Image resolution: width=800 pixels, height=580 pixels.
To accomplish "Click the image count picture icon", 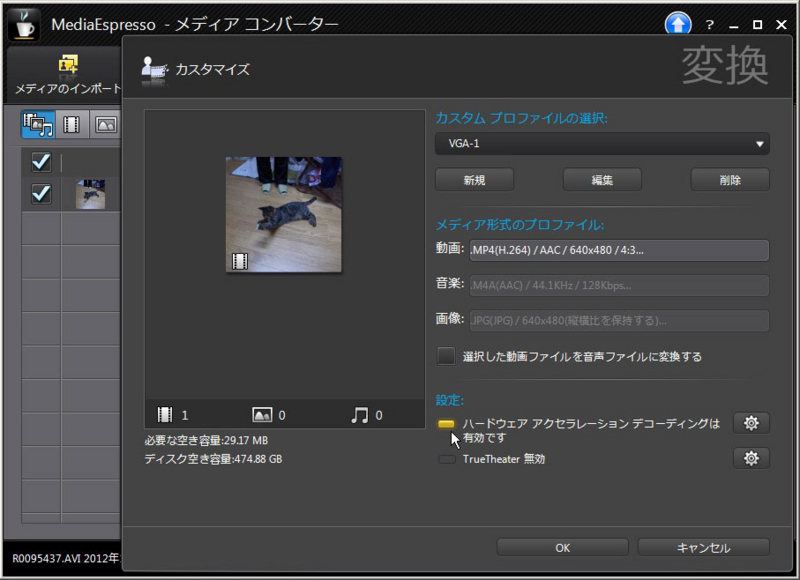I will coord(262,414).
